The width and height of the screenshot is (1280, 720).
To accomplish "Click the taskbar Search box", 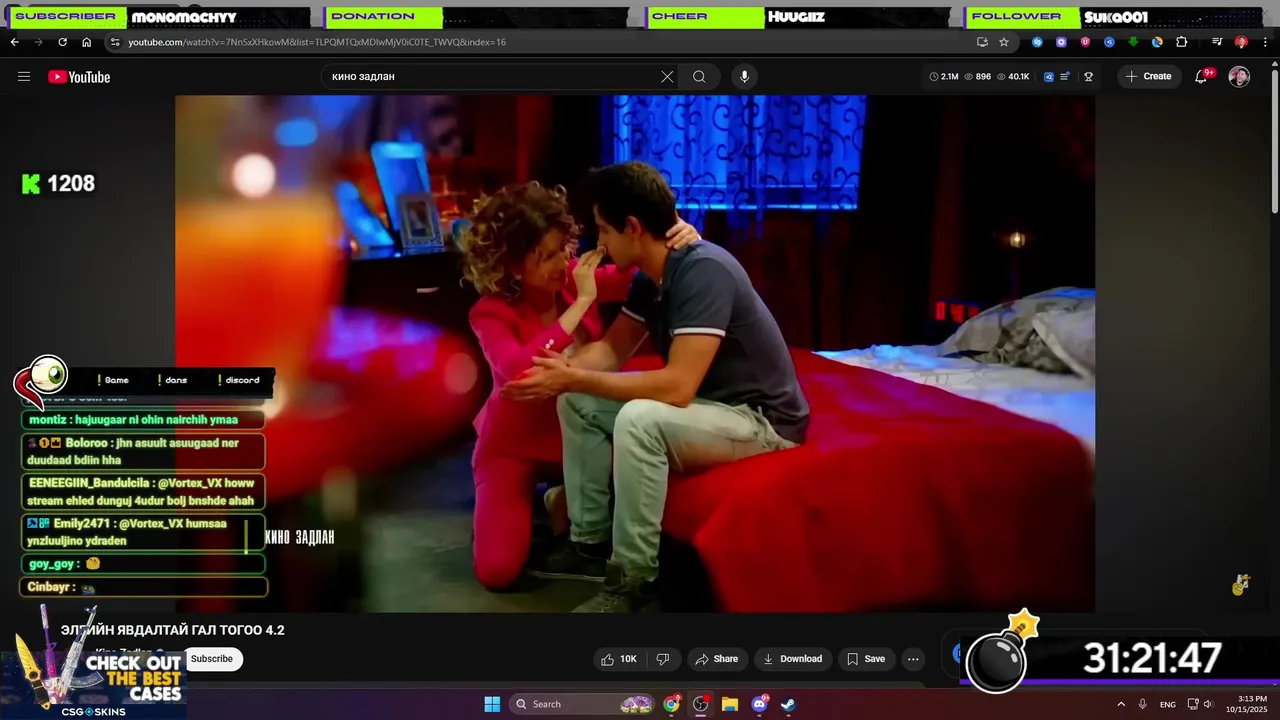I will (583, 704).
